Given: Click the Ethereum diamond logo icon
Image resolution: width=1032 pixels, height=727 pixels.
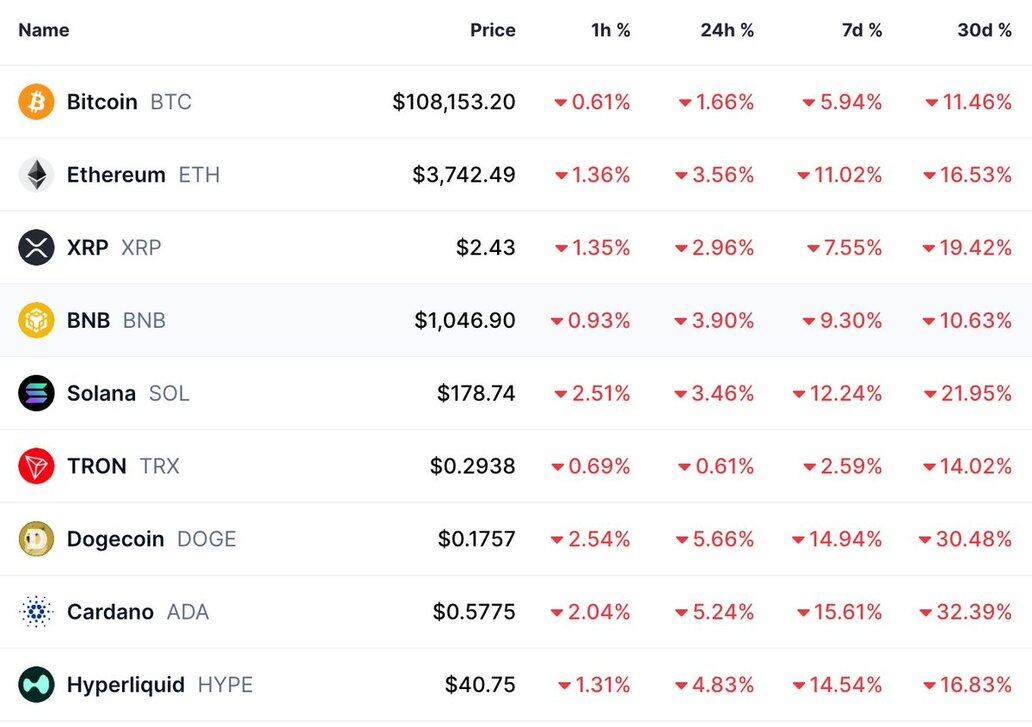Looking at the screenshot, I should point(36,175).
